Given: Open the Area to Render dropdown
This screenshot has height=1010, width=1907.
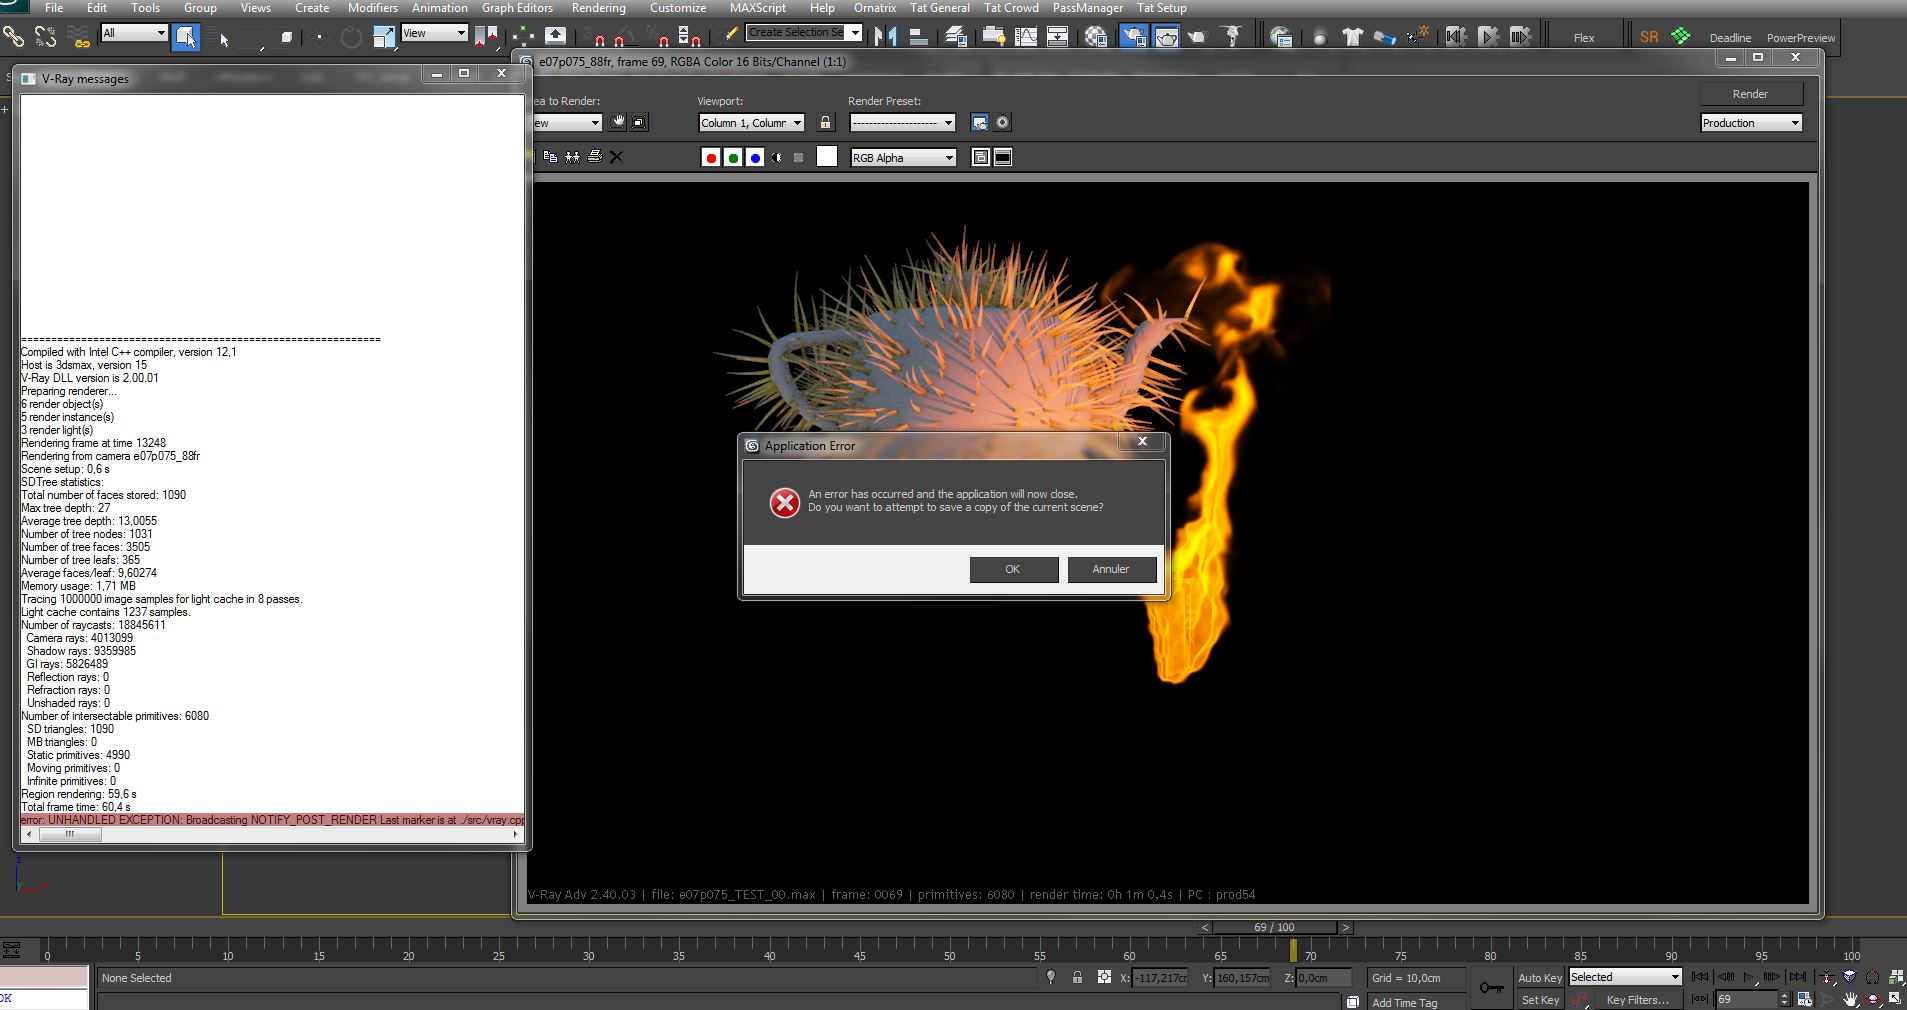Looking at the screenshot, I should point(565,122).
